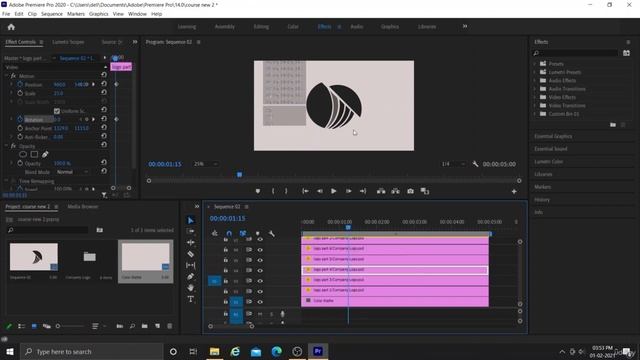Screen dimensions: 640x360
Task: Collapse the Motion effect group
Action: pyautogui.click(x=7, y=76)
